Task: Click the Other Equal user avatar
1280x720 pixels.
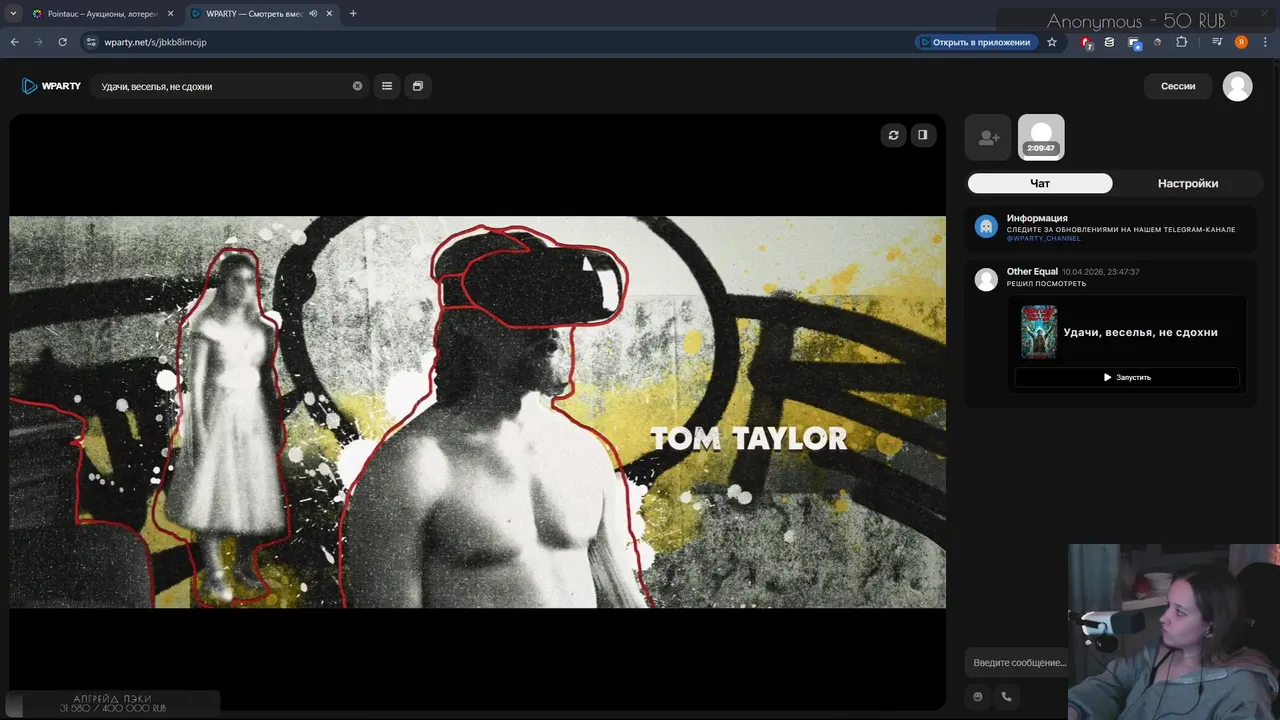Action: pos(986,279)
